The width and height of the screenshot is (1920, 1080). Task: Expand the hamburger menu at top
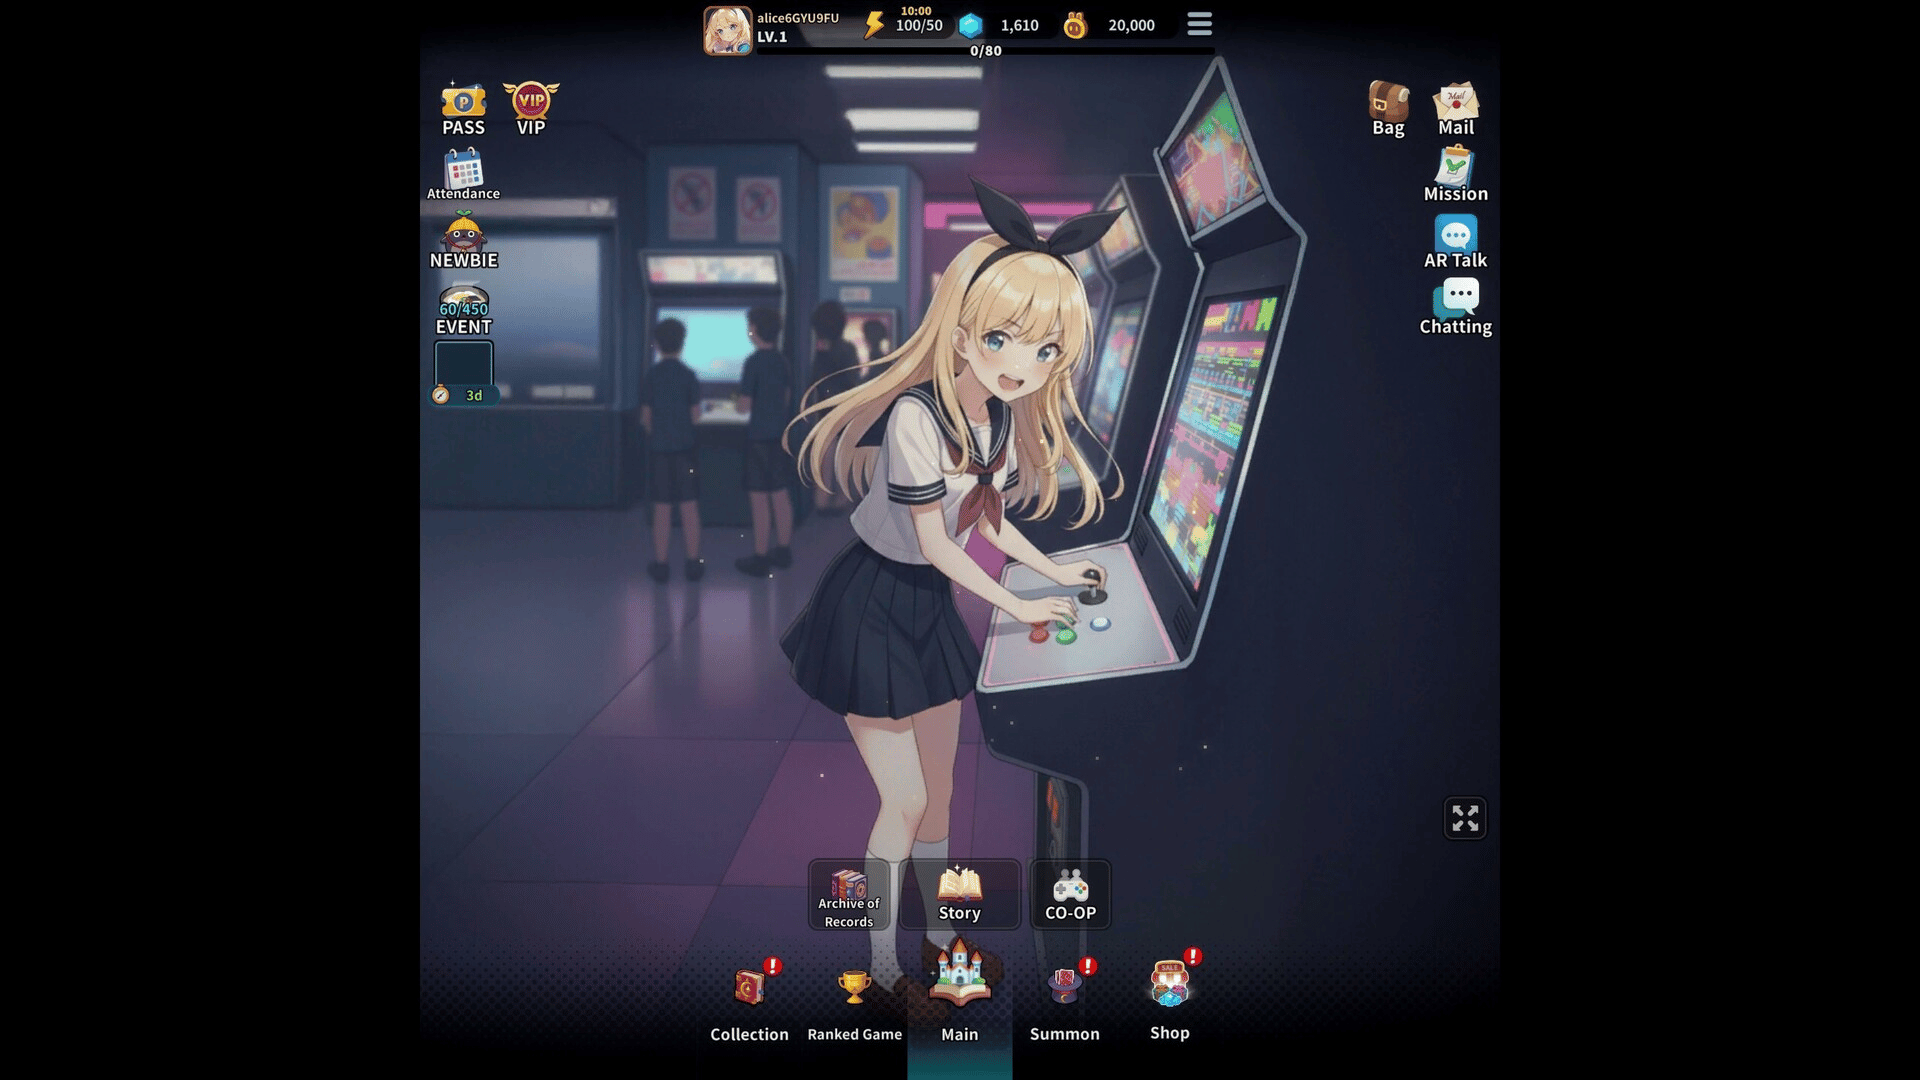tap(1199, 24)
